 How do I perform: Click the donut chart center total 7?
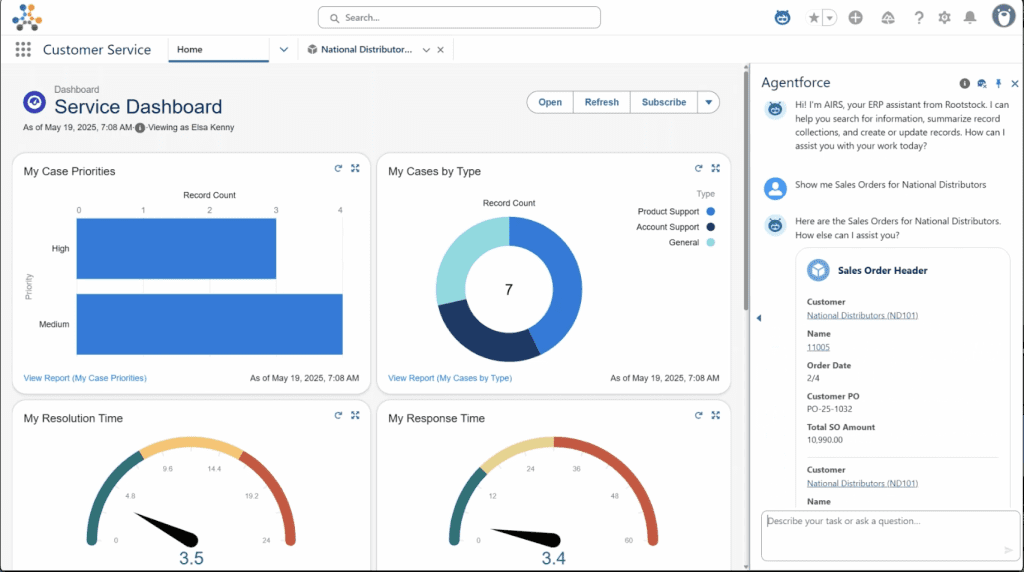point(509,289)
